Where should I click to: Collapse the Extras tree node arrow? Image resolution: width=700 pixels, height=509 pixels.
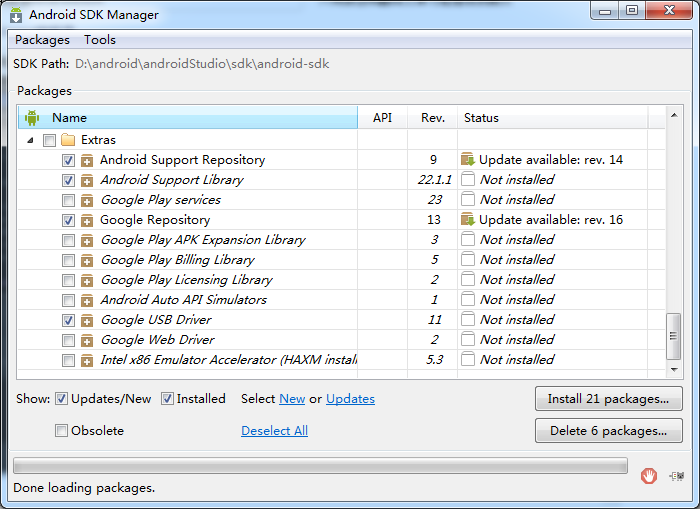[x=30, y=140]
